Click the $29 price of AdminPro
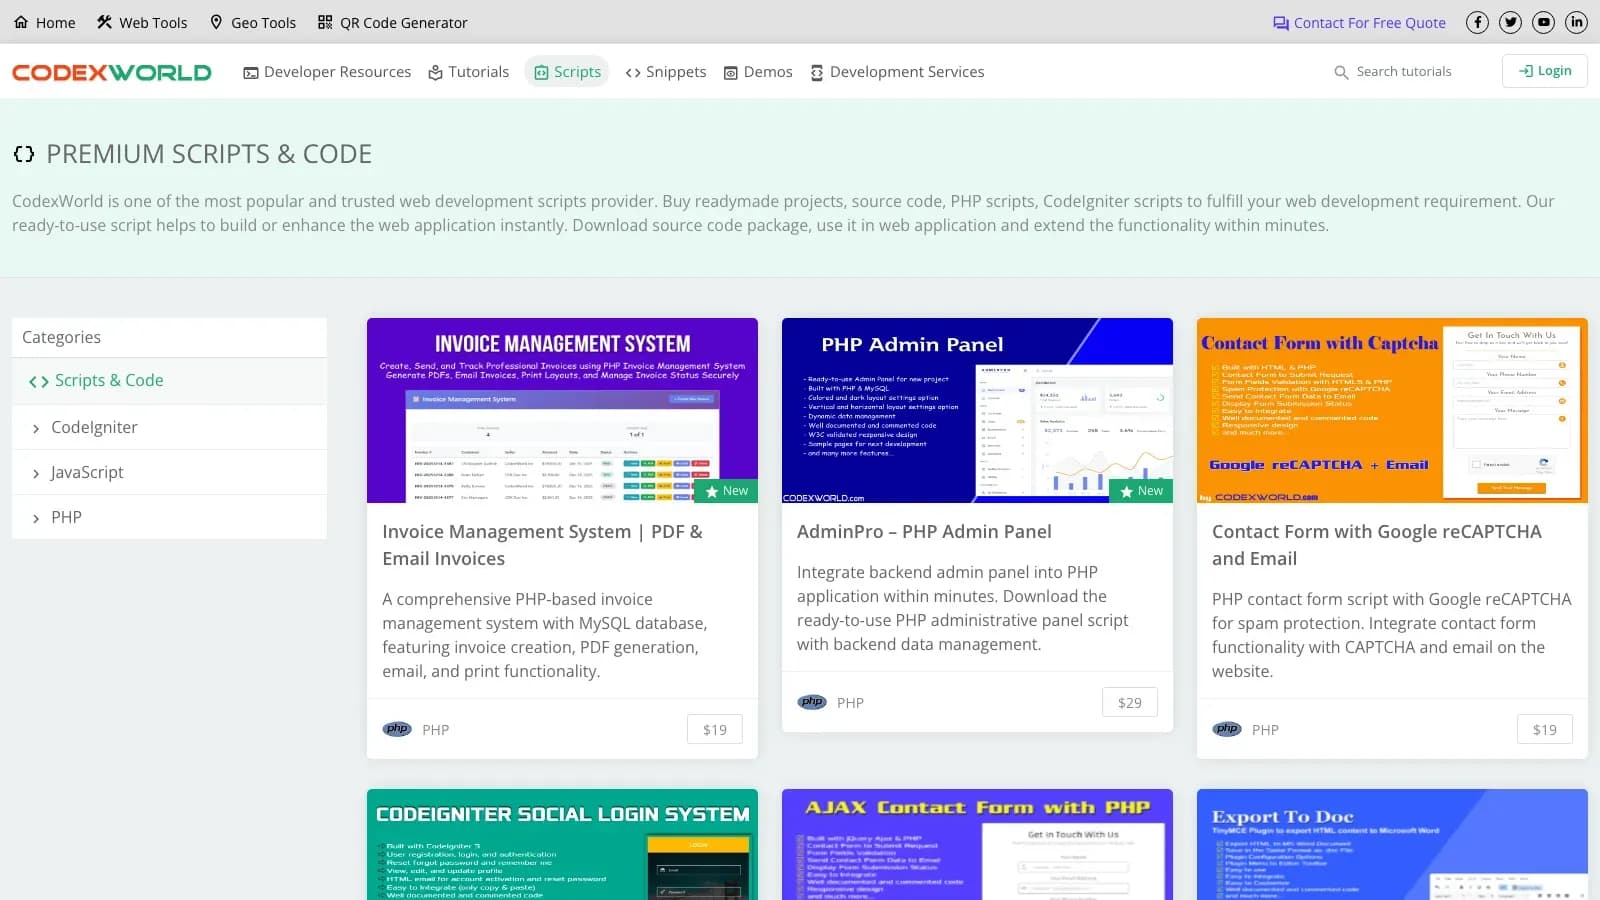Viewport: 1600px width, 900px height. pyautogui.click(x=1130, y=703)
